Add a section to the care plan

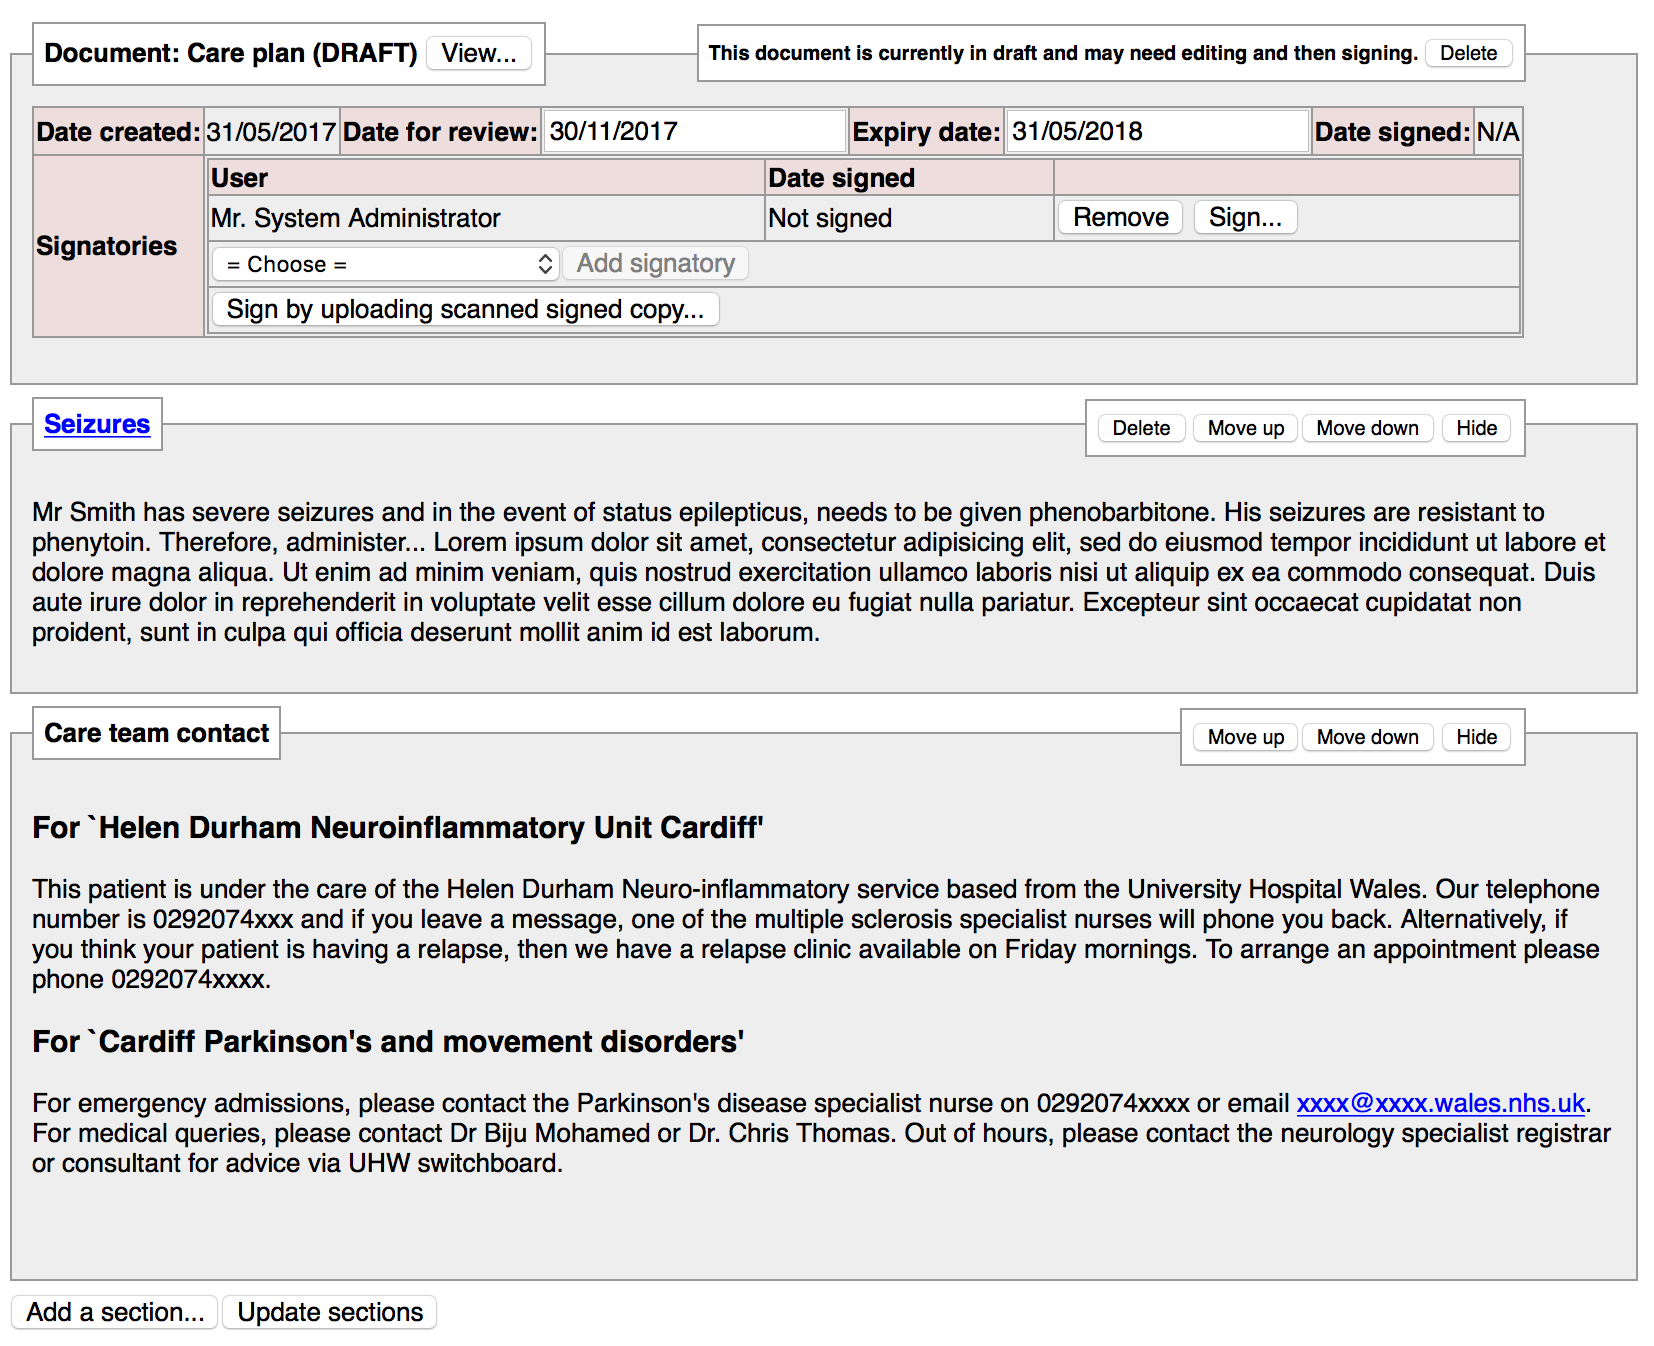[115, 1312]
